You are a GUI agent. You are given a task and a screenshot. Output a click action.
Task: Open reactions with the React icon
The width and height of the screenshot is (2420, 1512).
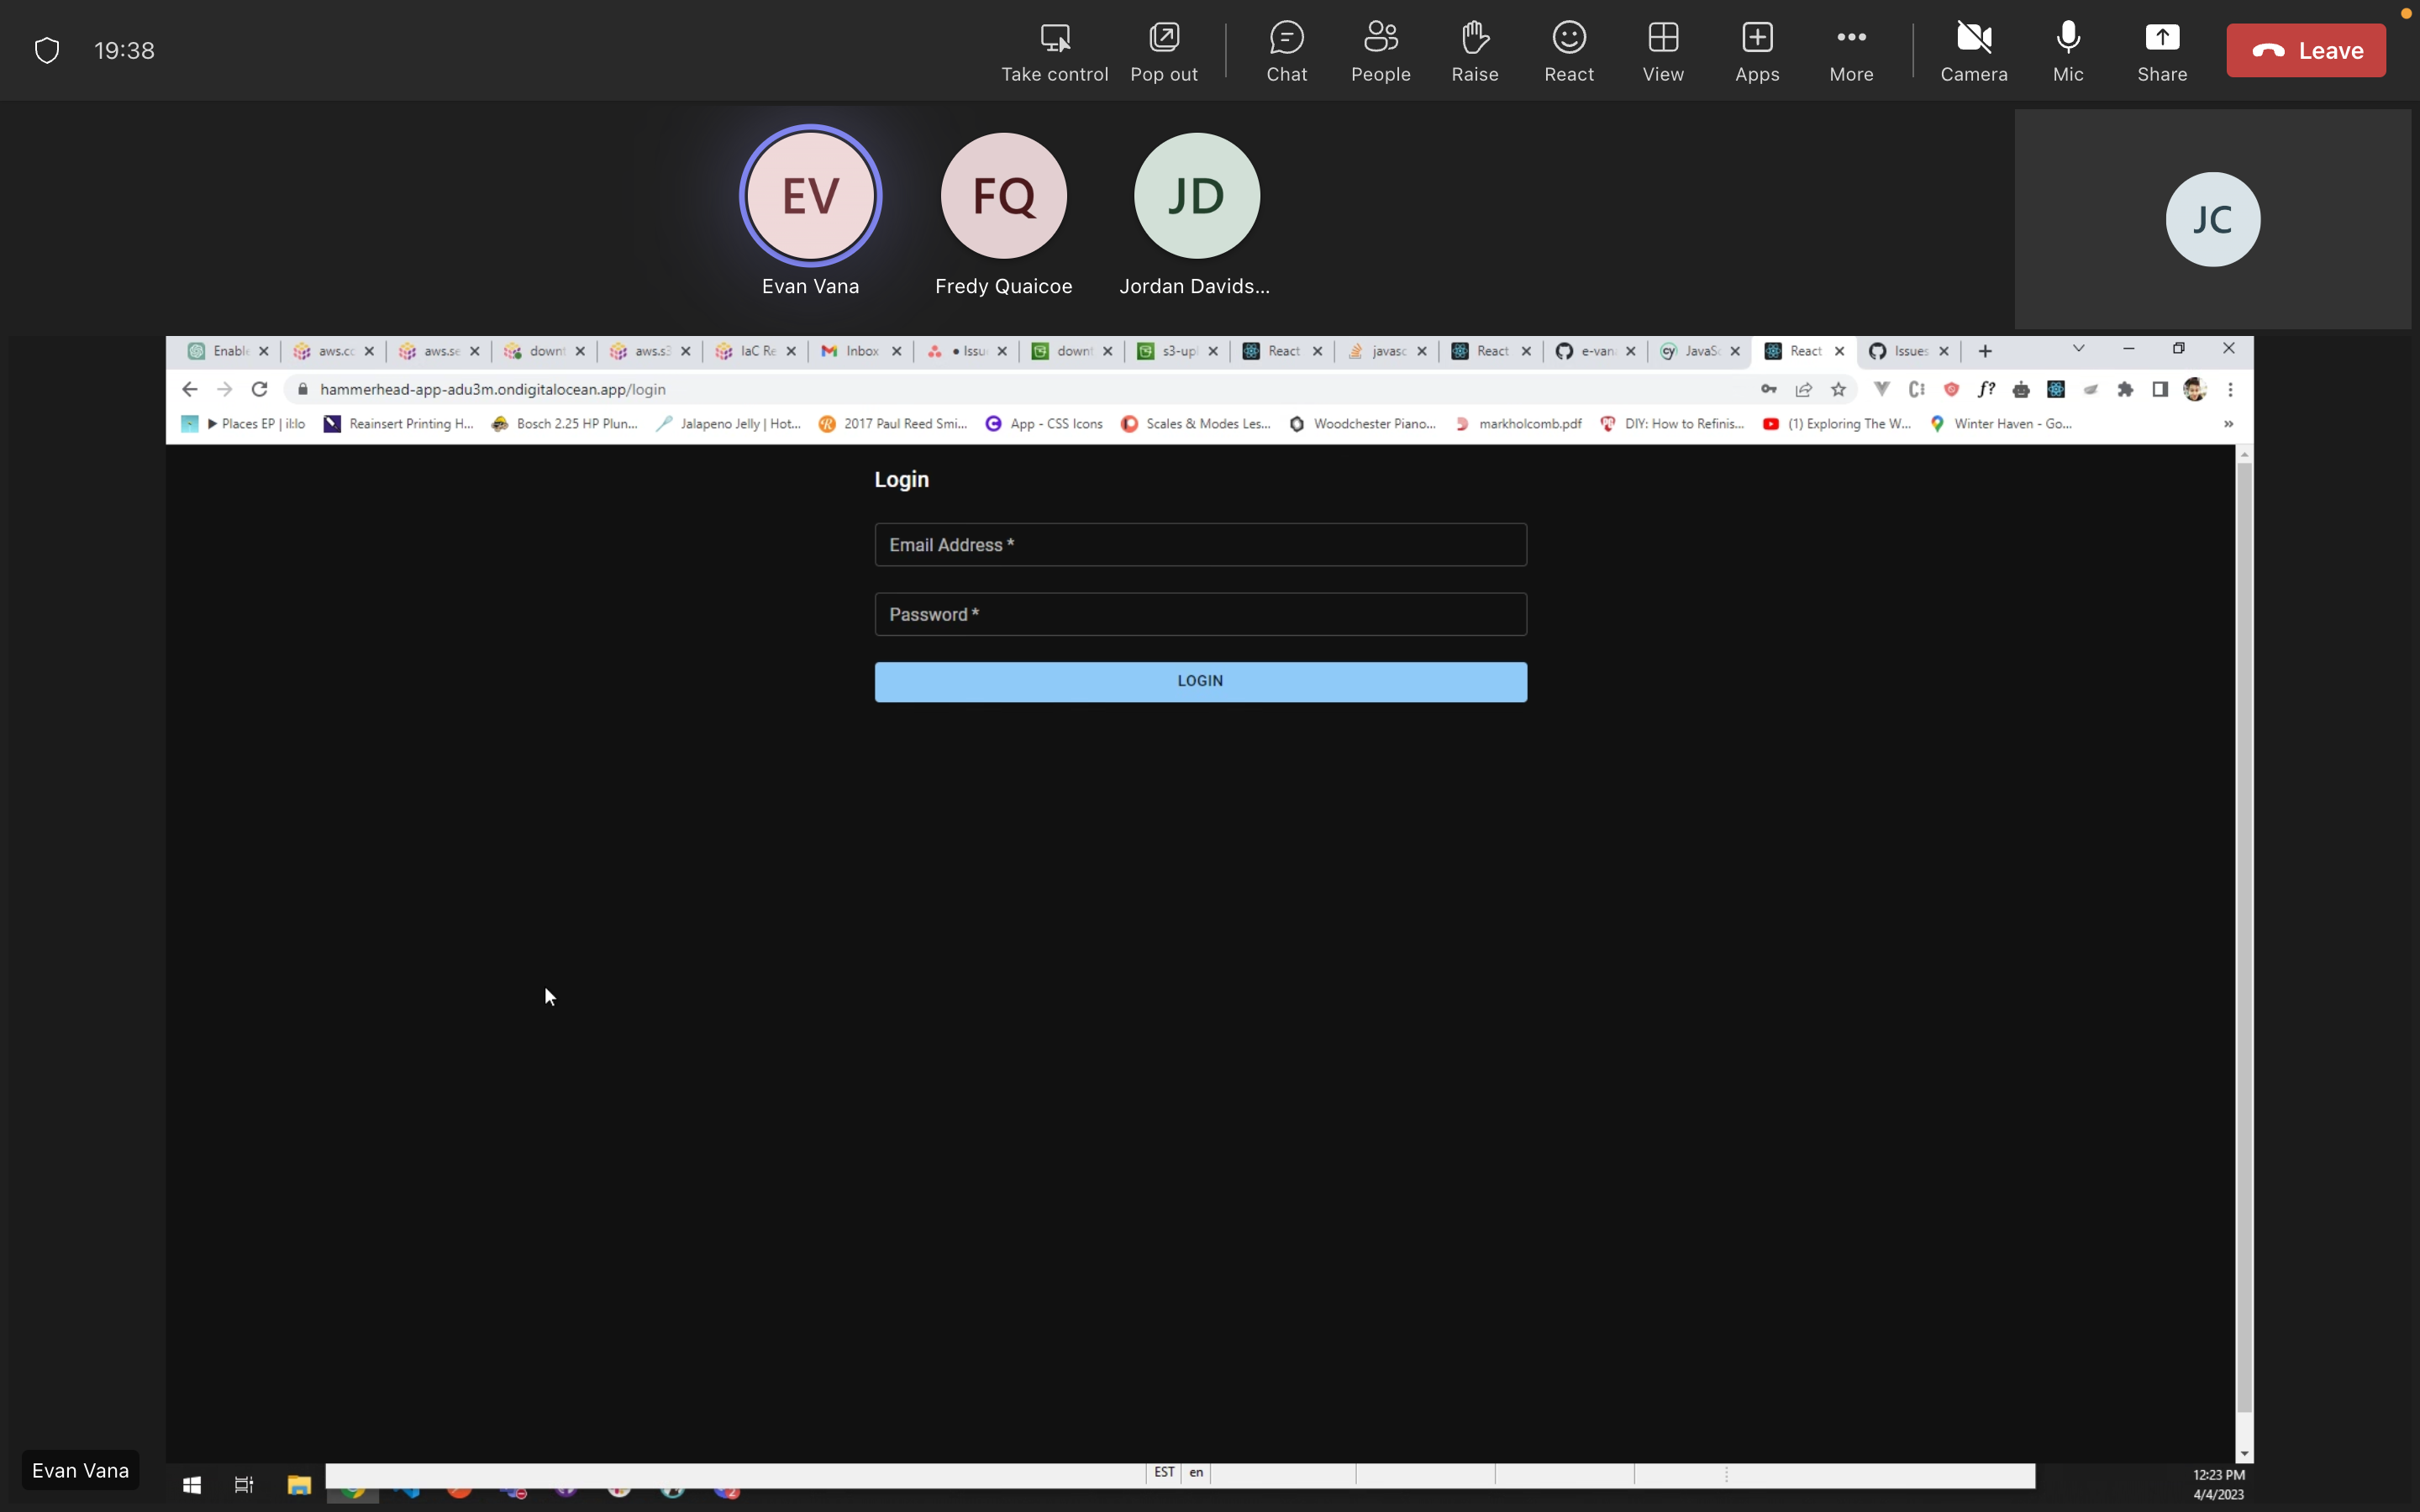pyautogui.click(x=1568, y=50)
